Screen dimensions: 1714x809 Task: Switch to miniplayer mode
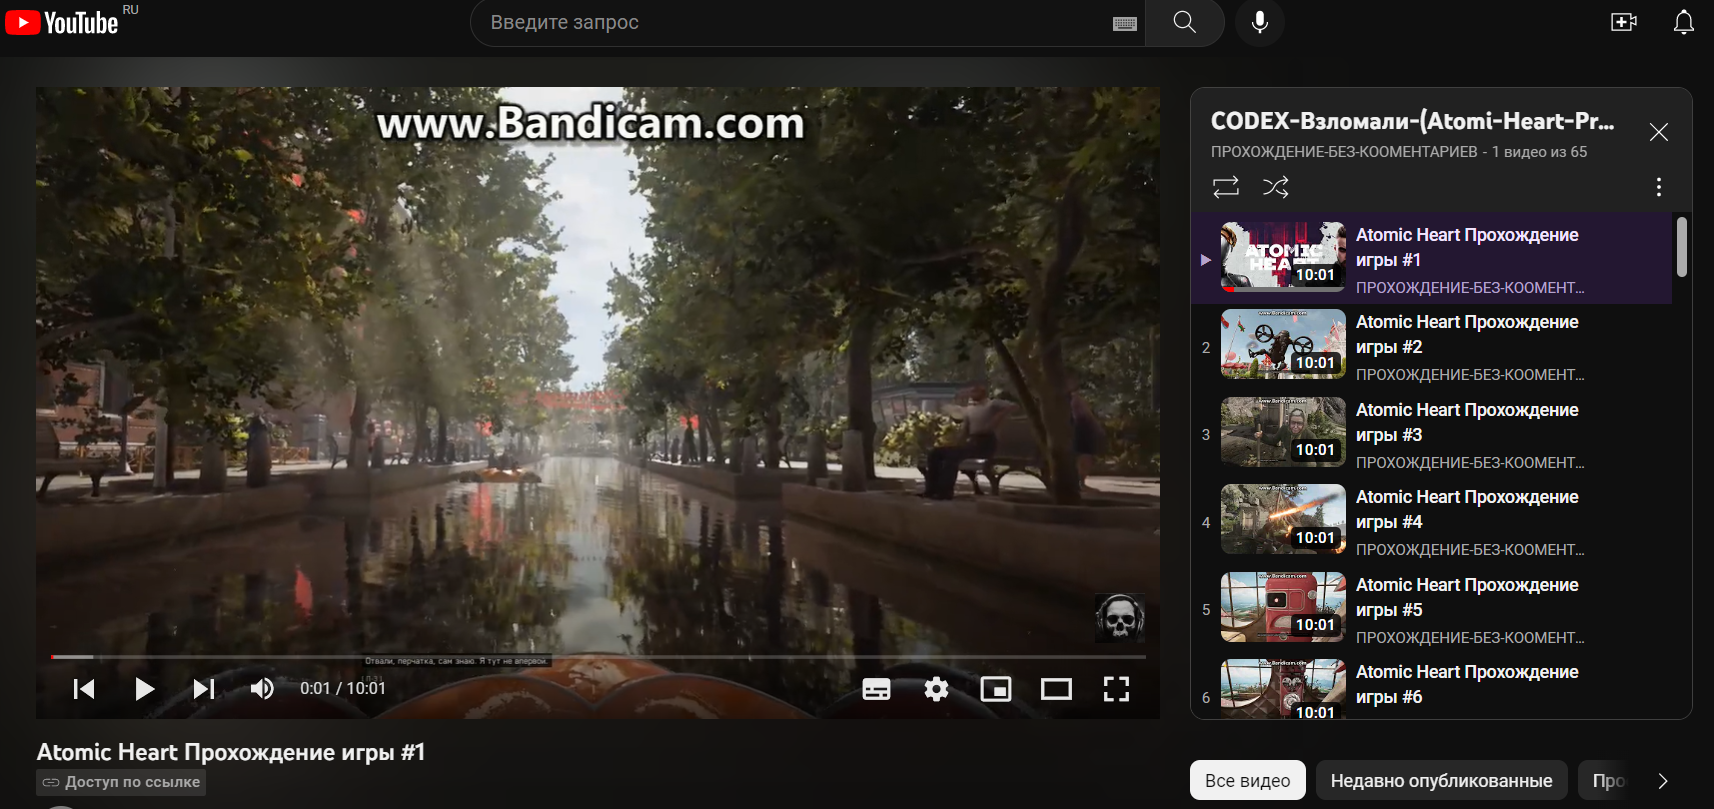tap(996, 689)
